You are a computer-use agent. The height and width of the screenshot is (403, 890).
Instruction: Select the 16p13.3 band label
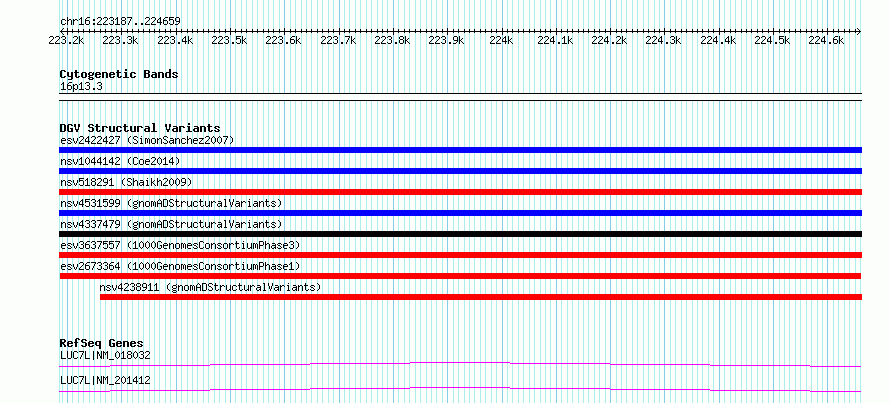click(x=81, y=87)
